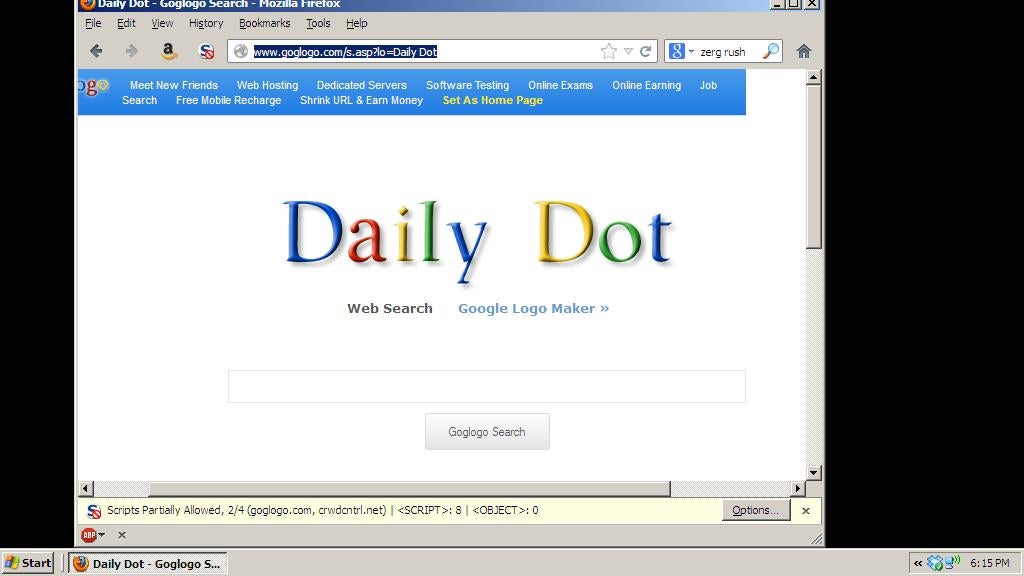Click the system tray clock
1024x576 pixels.
990,563
